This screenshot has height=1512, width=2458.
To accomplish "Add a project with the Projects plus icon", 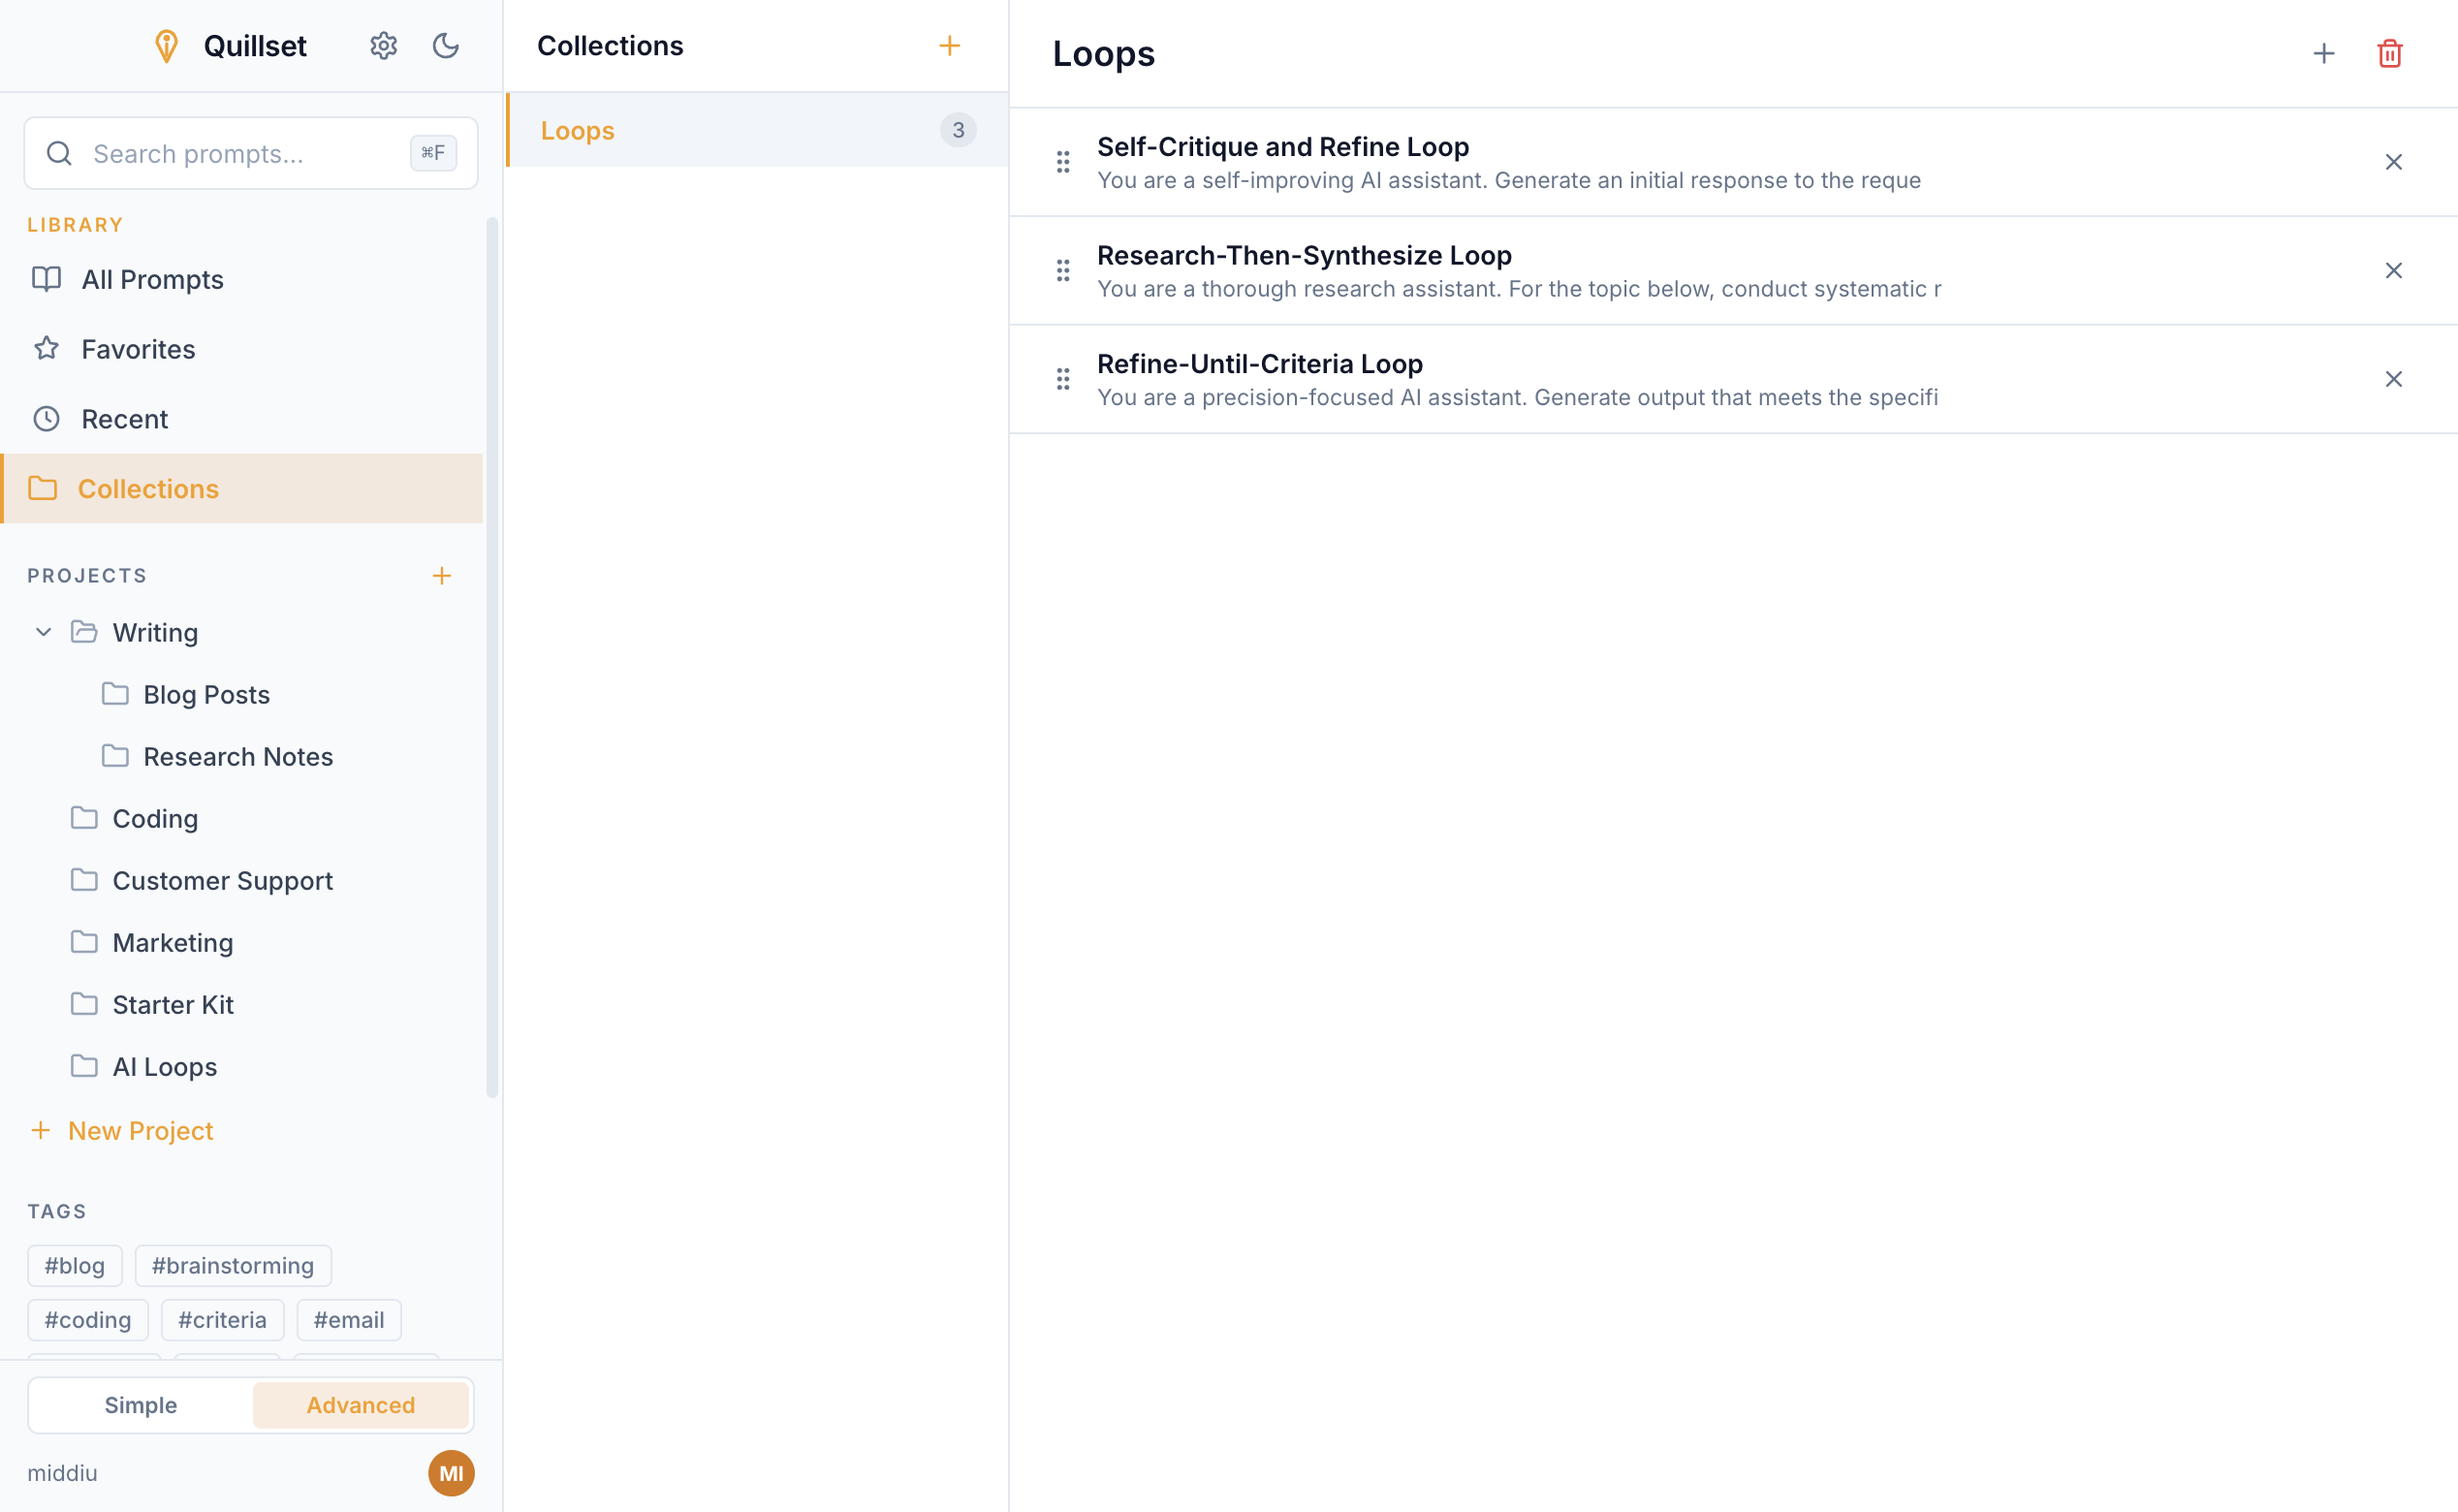I will click(442, 576).
